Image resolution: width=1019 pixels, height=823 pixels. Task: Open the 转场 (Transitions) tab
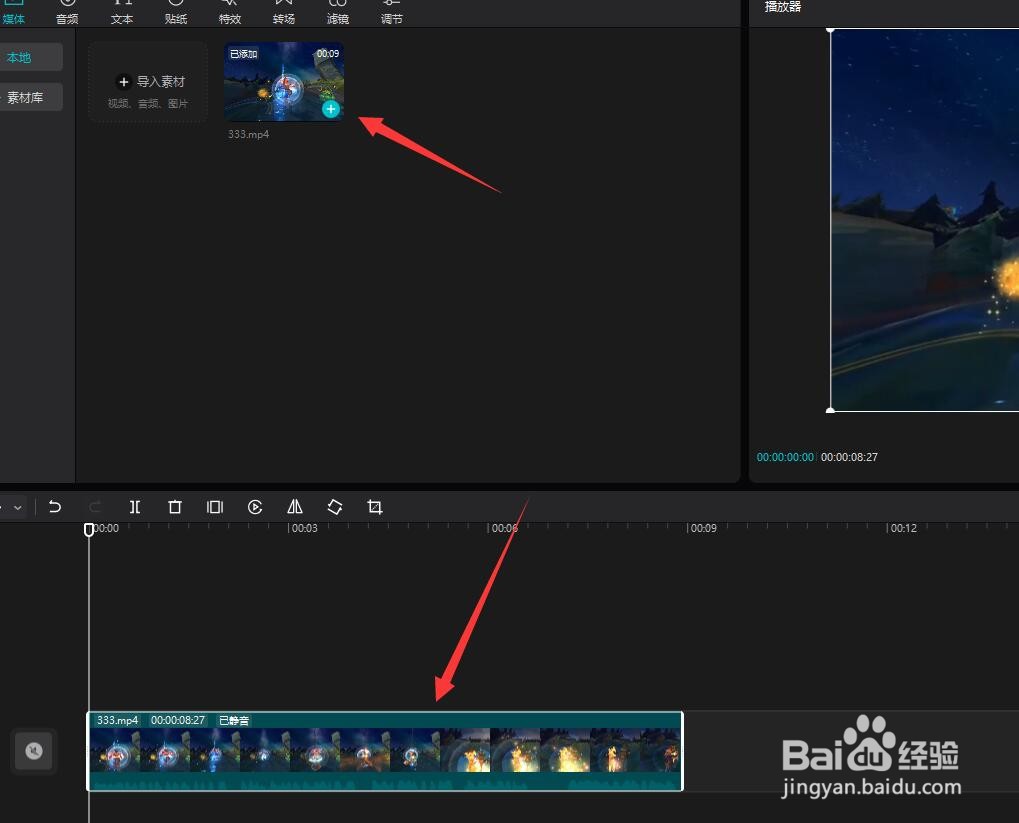pos(283,13)
